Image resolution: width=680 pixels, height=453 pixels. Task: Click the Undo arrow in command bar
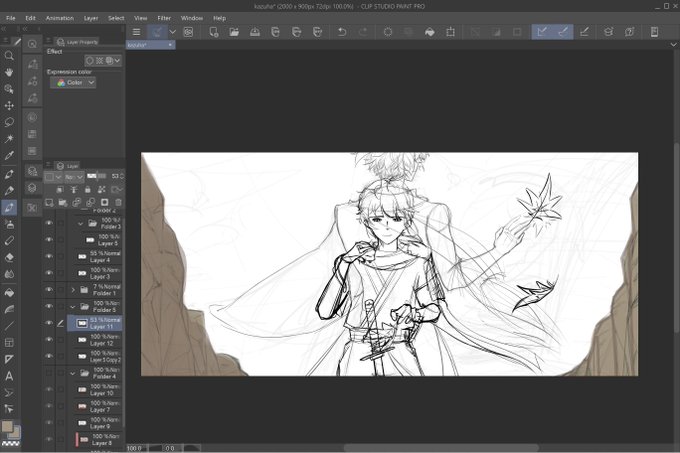point(342,32)
